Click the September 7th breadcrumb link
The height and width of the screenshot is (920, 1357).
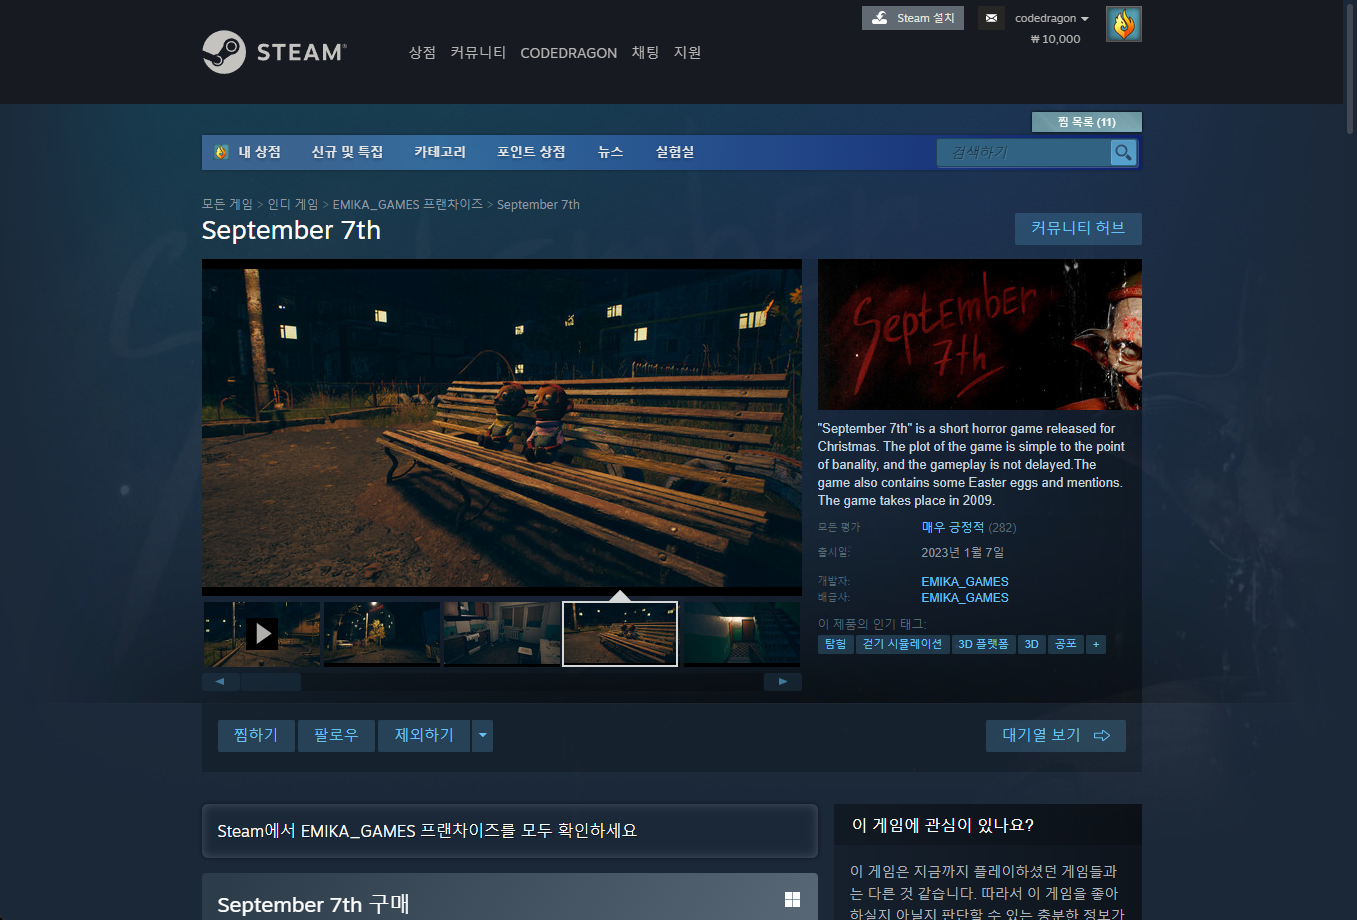click(538, 204)
